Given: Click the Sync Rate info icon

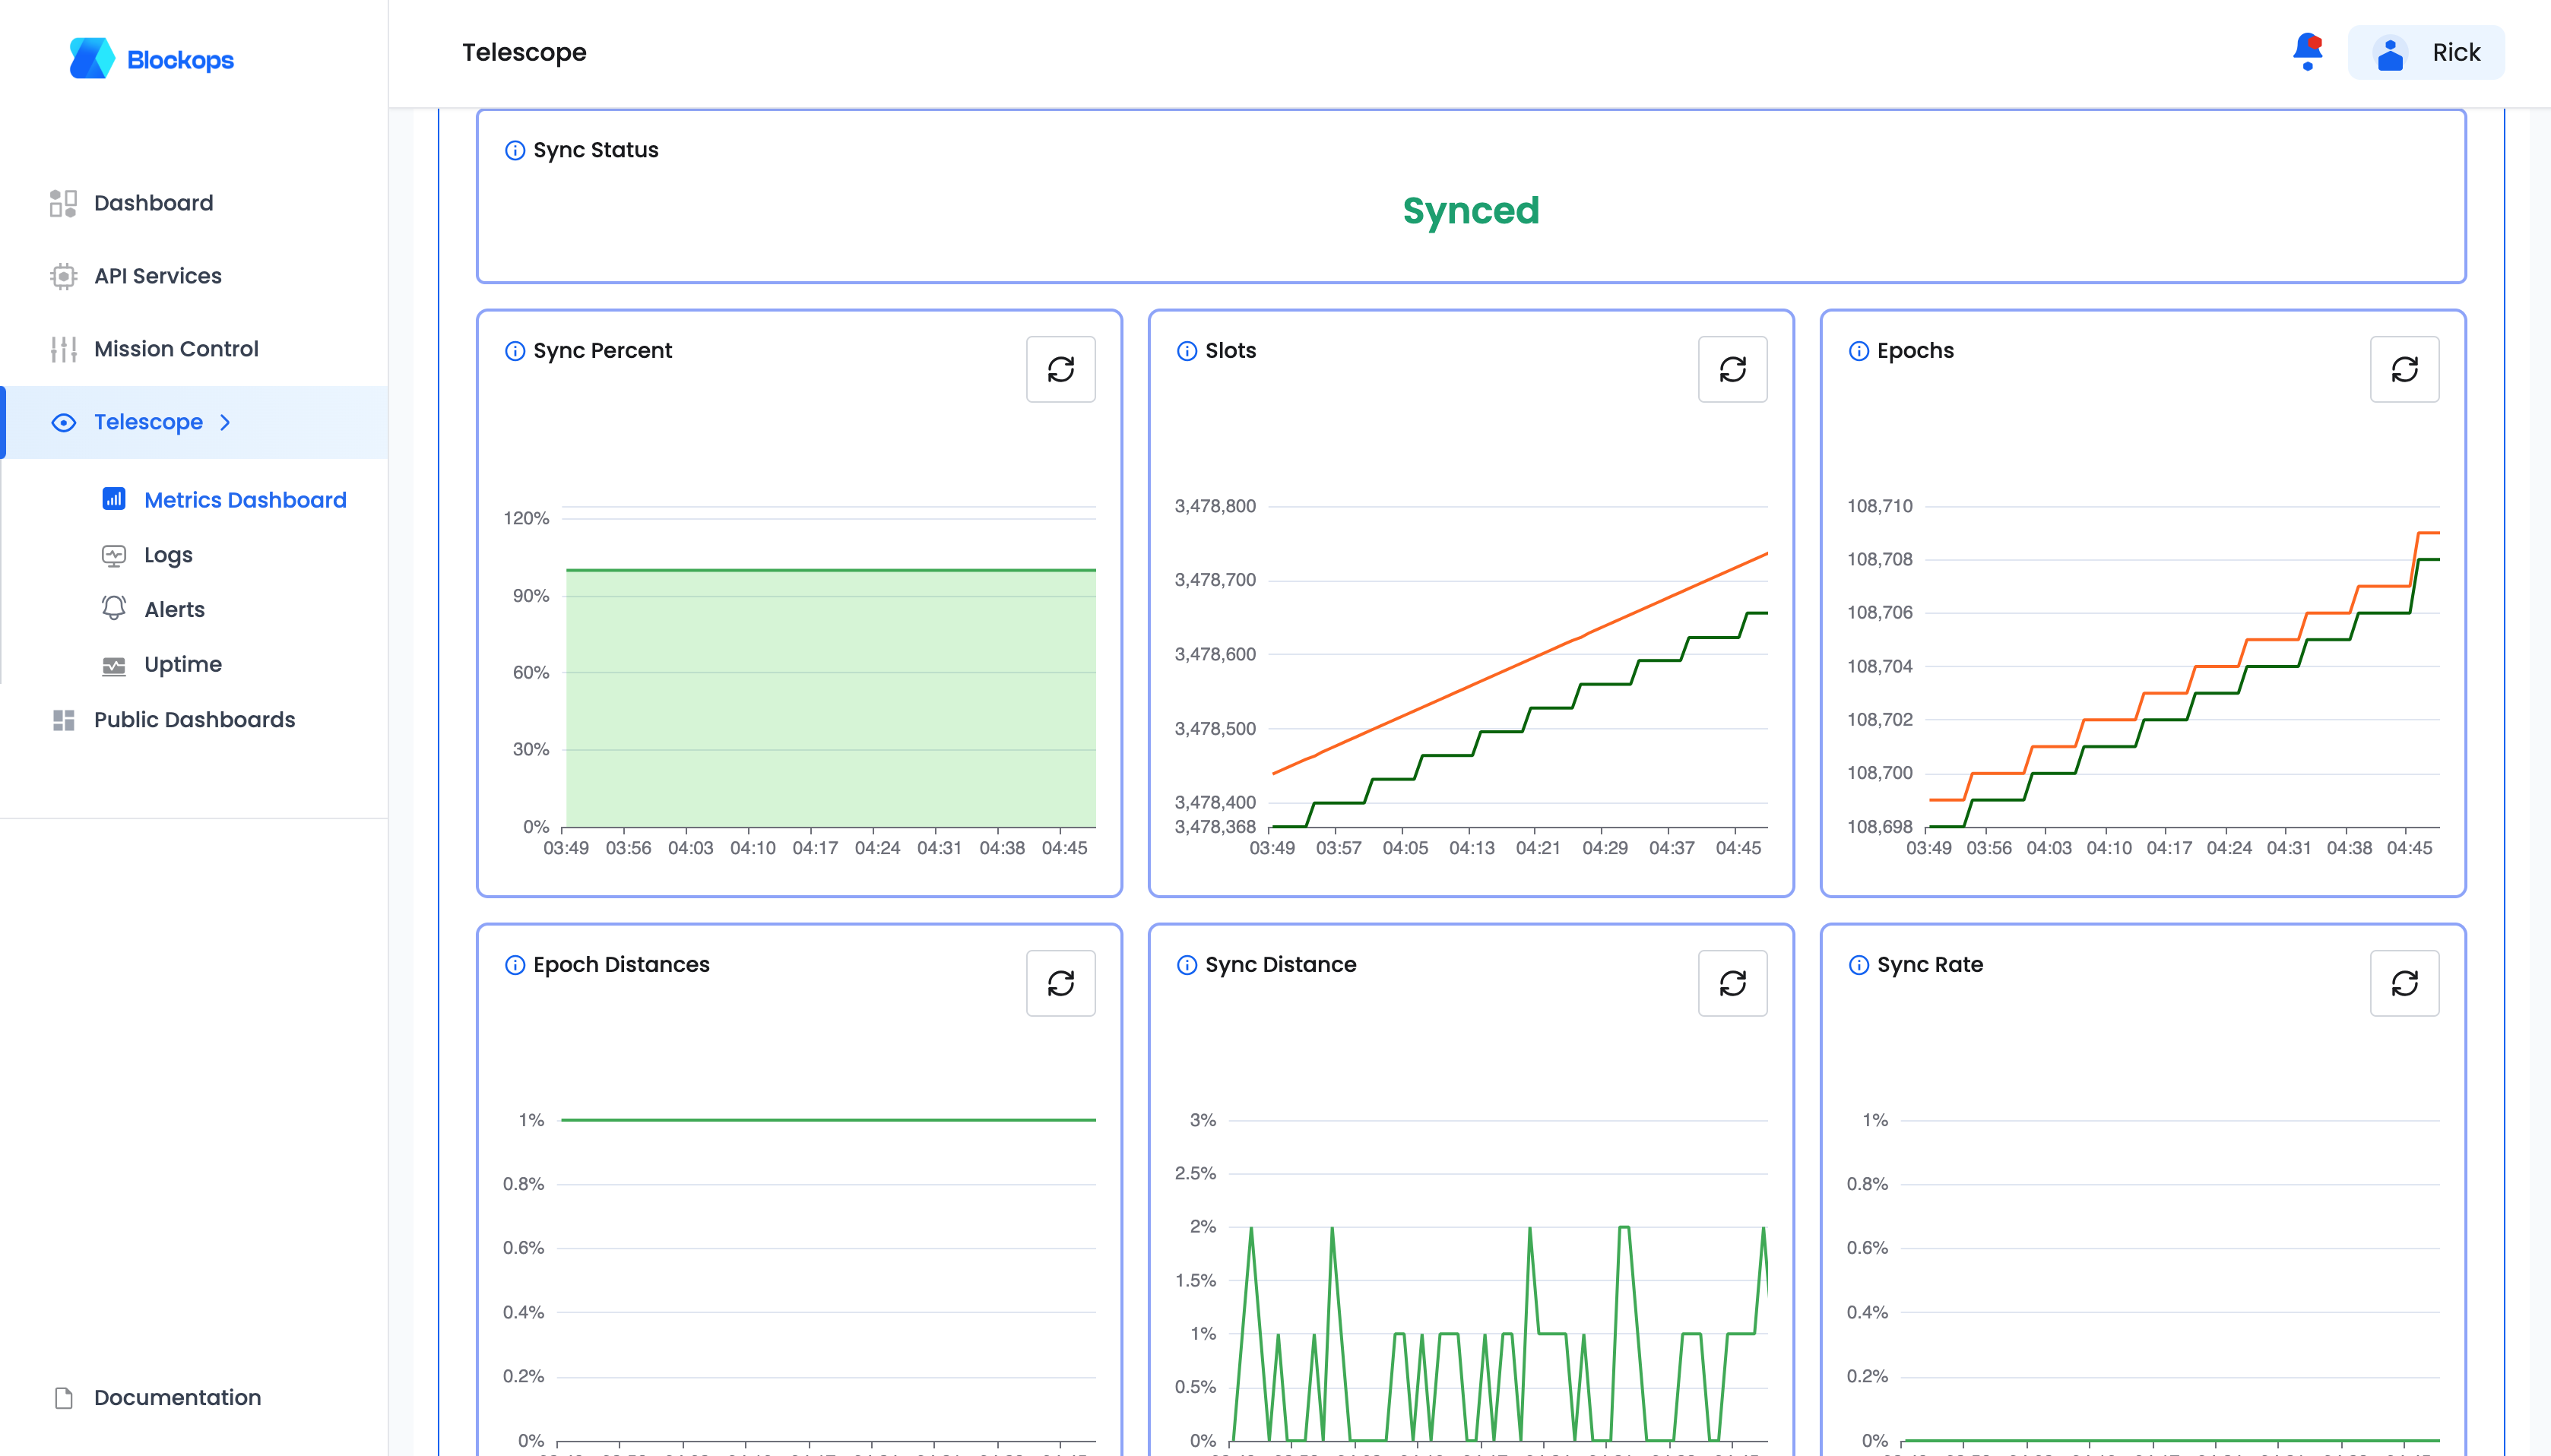Looking at the screenshot, I should click(1859, 965).
